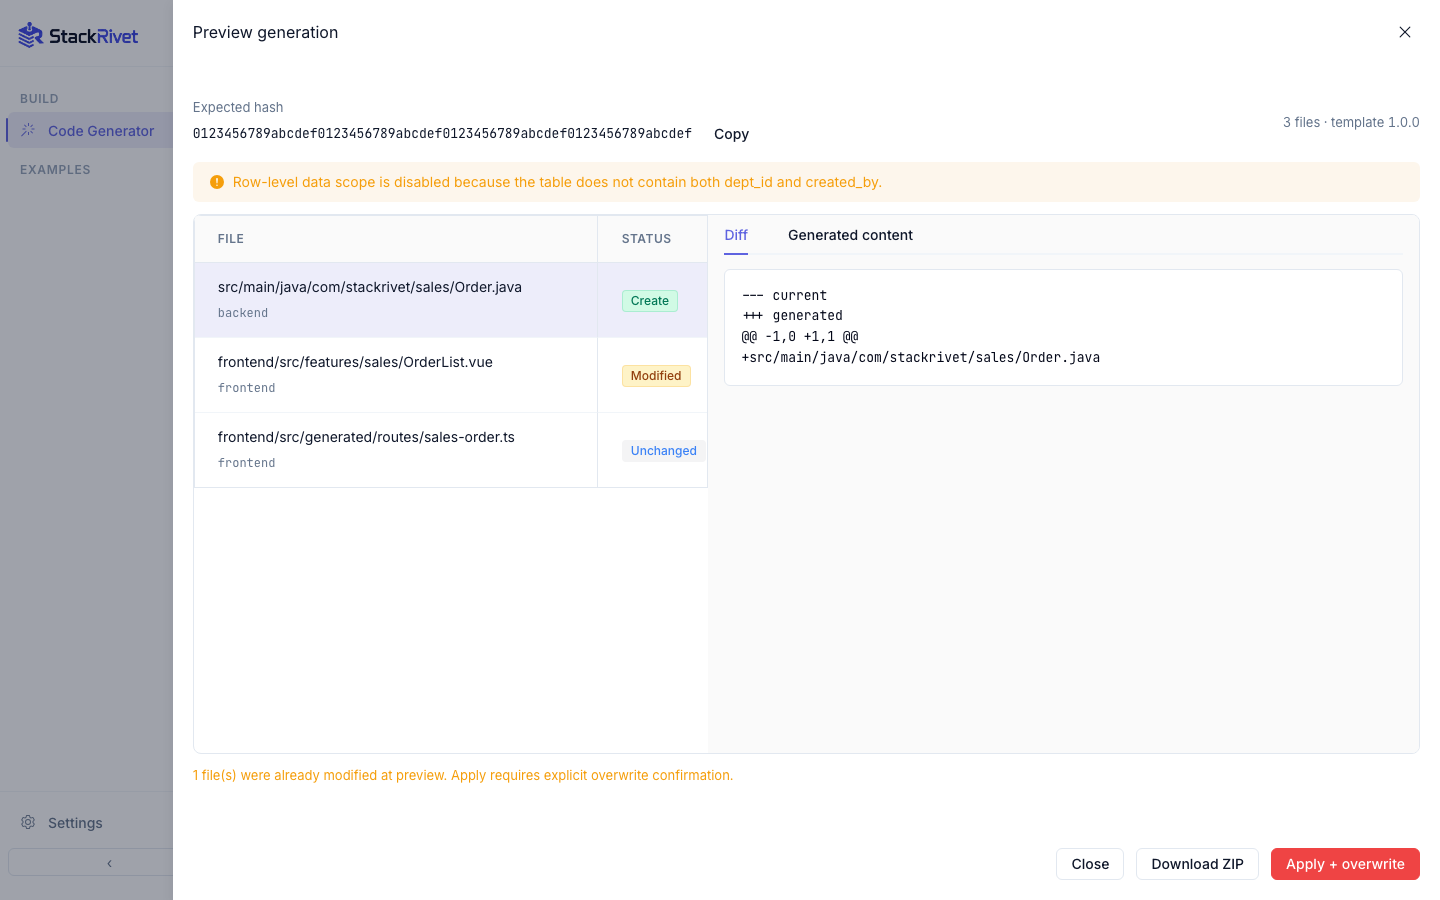
Task: Click the Code Generator sparkle icon
Action: tap(28, 130)
